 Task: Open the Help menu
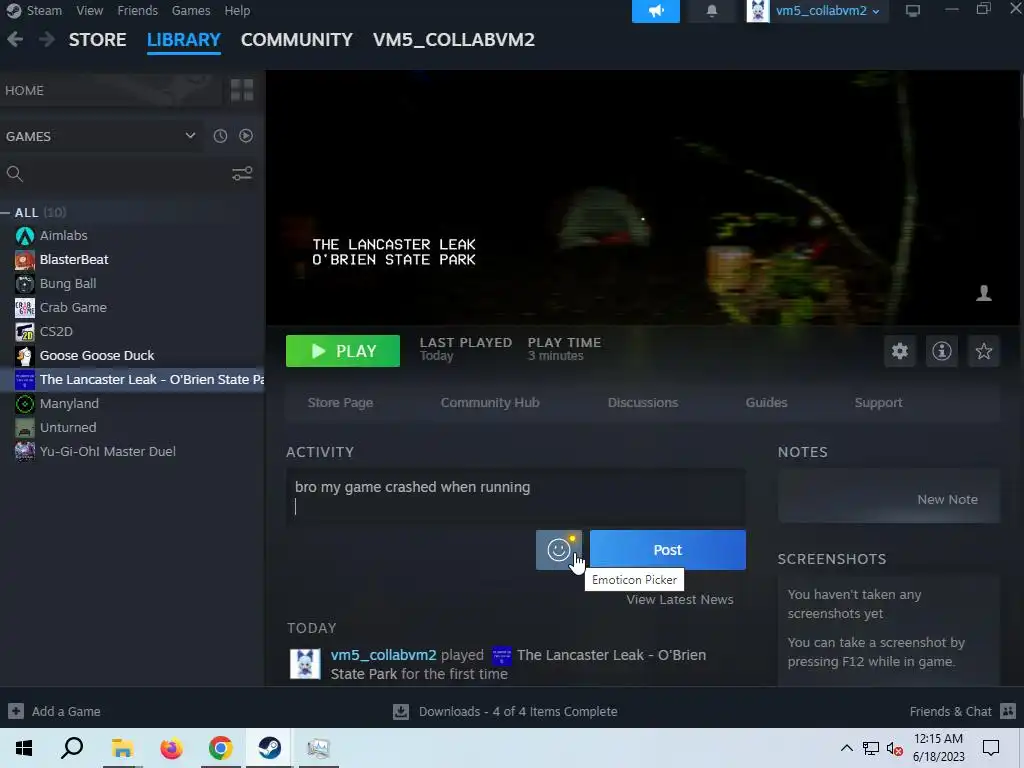point(237,10)
